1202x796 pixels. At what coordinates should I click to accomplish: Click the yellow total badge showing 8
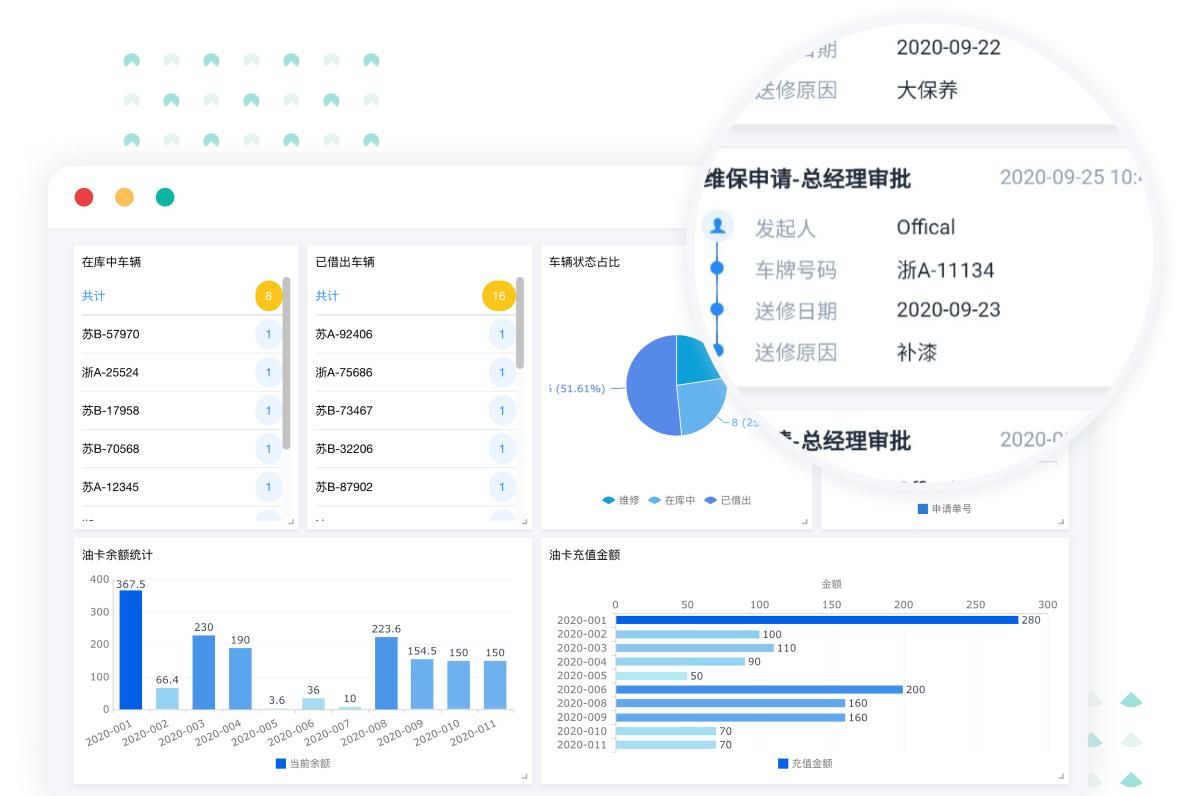[268, 296]
